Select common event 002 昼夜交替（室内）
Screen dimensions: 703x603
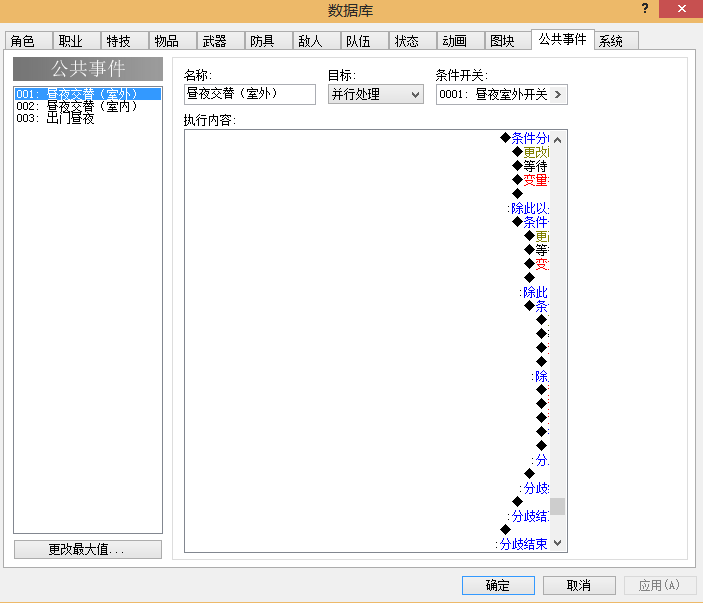88,106
